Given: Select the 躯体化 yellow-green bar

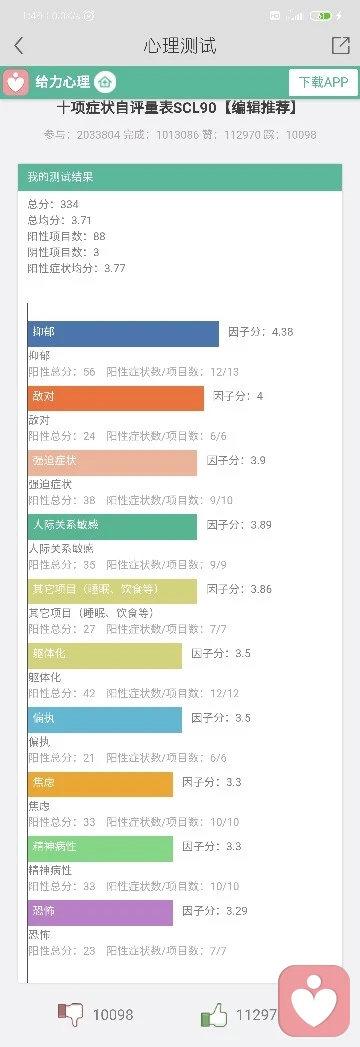Looking at the screenshot, I should click(105, 655).
